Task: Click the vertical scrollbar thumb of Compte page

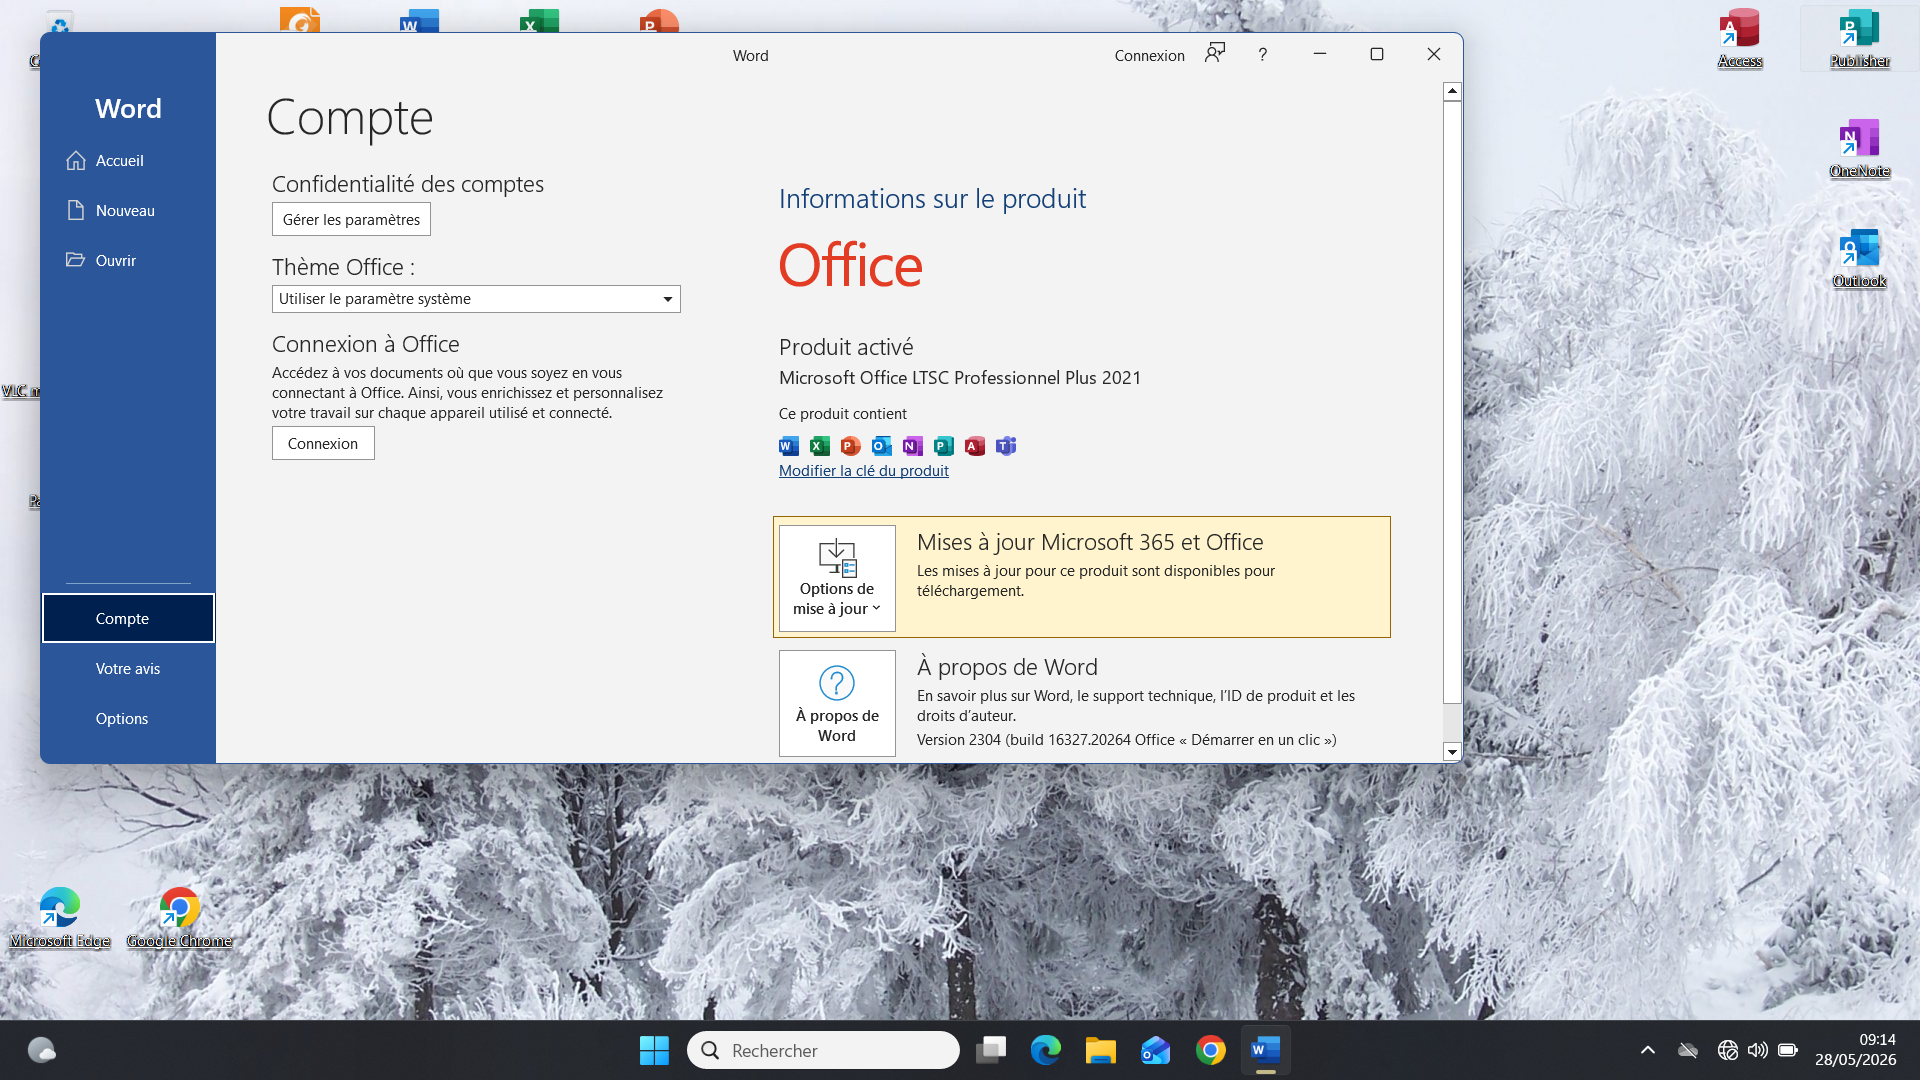Action: (x=1452, y=401)
